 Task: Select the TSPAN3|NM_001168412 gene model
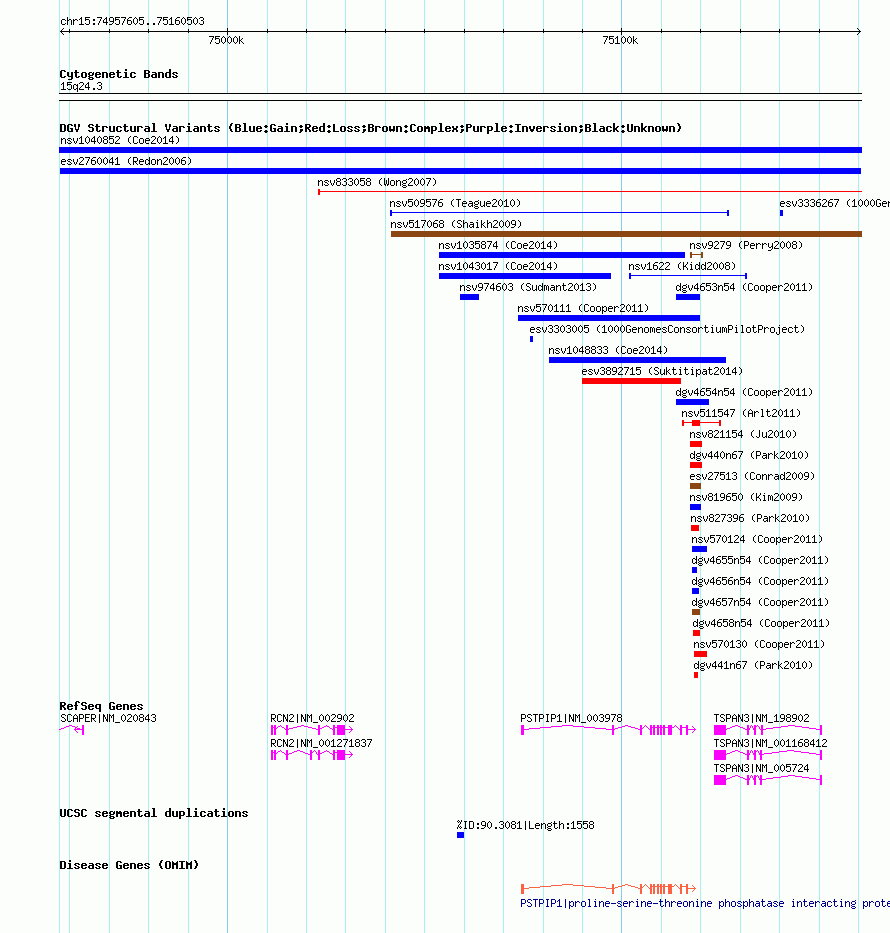768,754
